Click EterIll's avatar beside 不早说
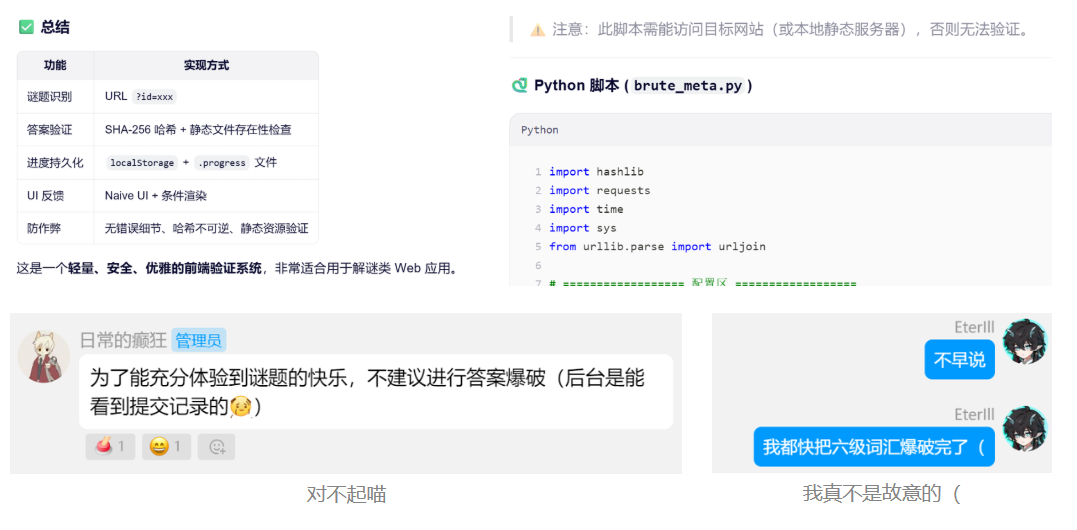Screen dimensions: 1077x530 pos(1024,343)
